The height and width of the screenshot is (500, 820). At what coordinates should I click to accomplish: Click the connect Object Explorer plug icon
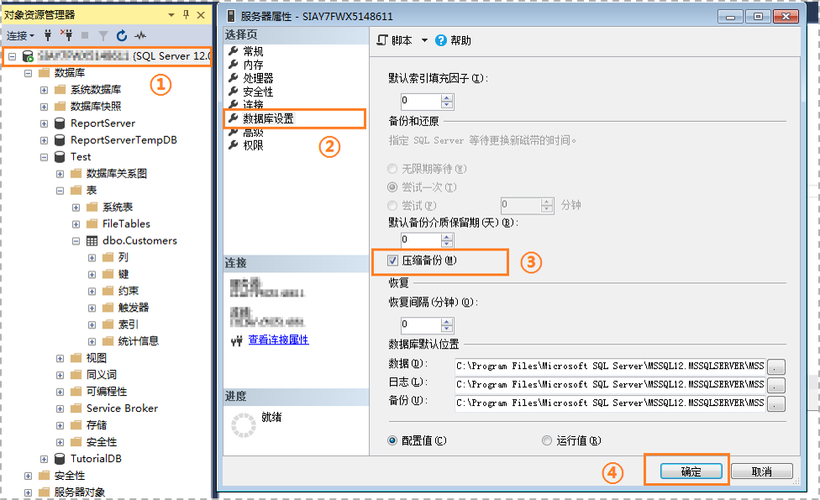(x=48, y=36)
